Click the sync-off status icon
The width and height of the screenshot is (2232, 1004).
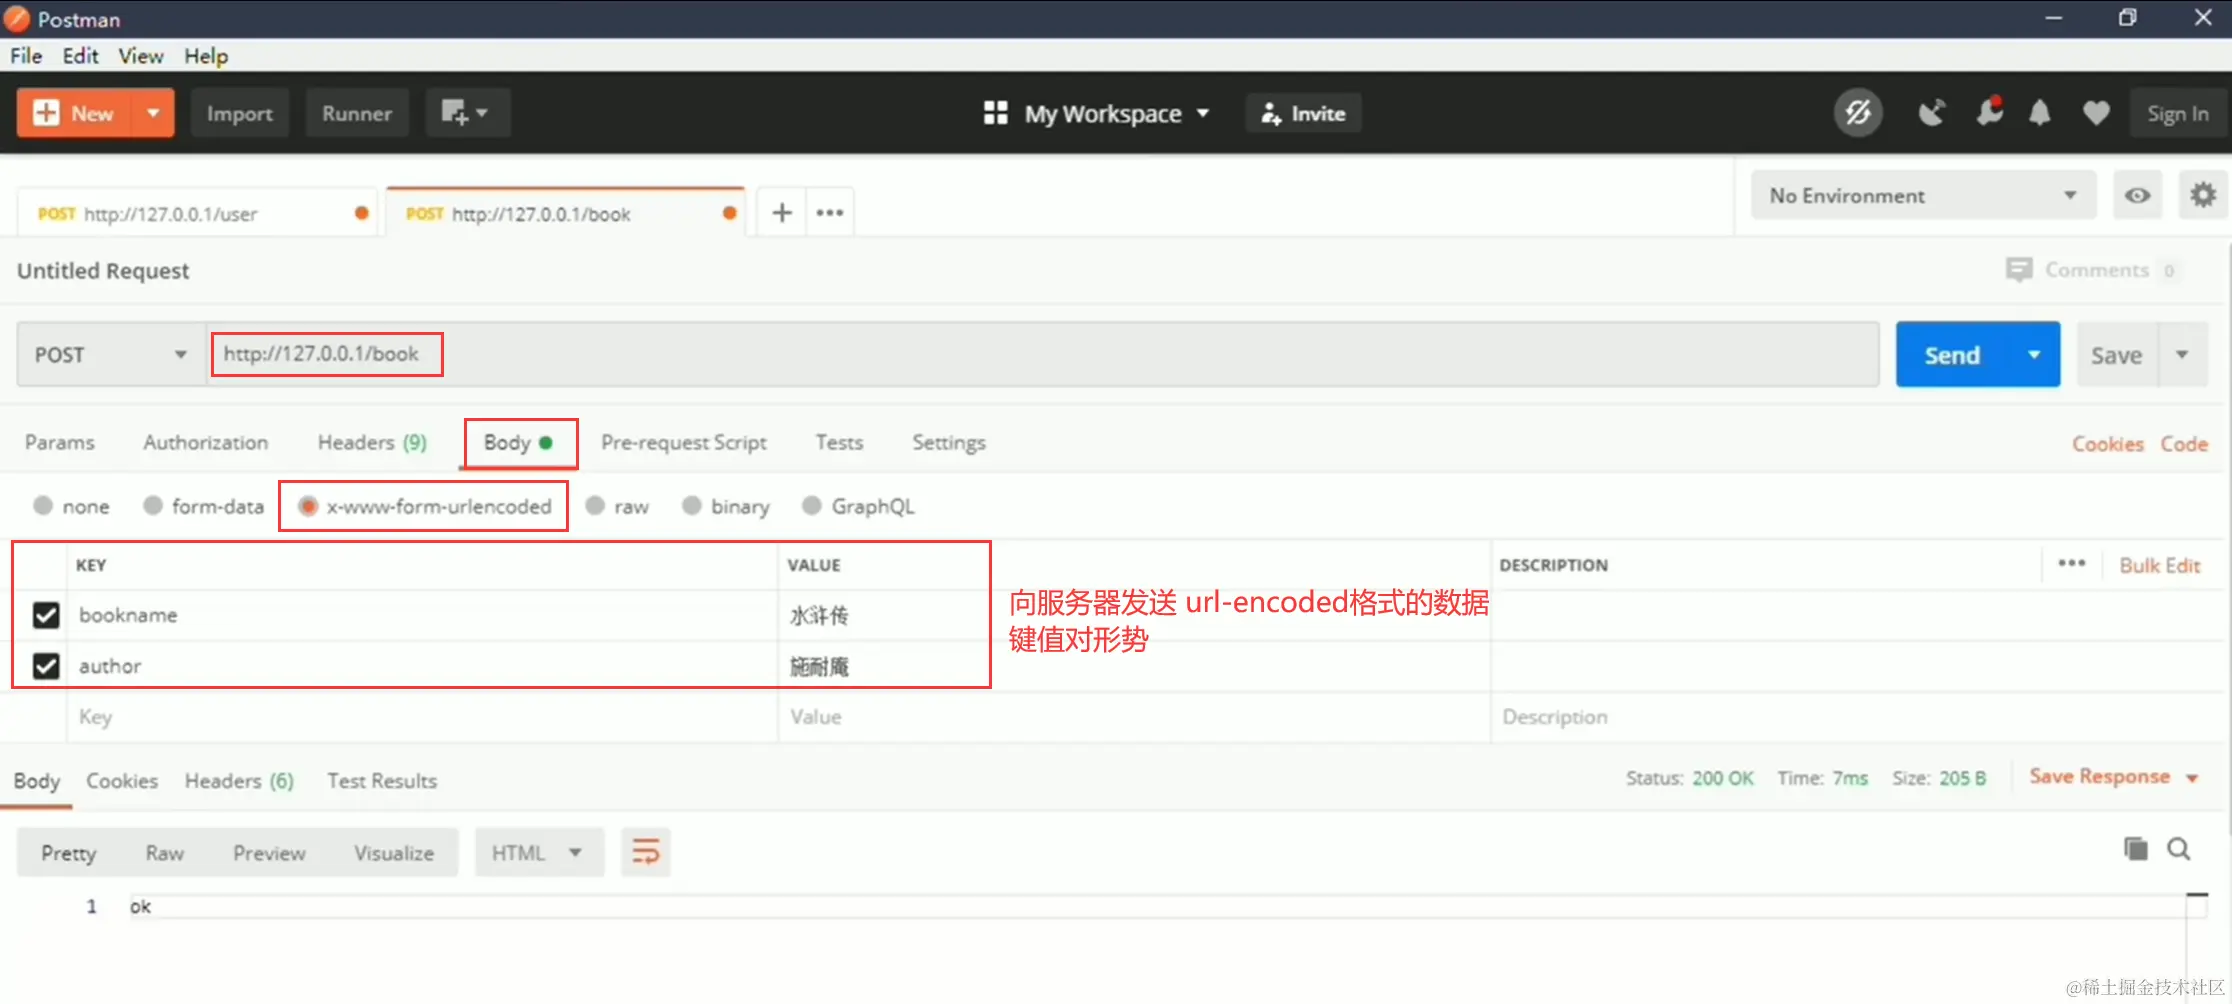1858,113
